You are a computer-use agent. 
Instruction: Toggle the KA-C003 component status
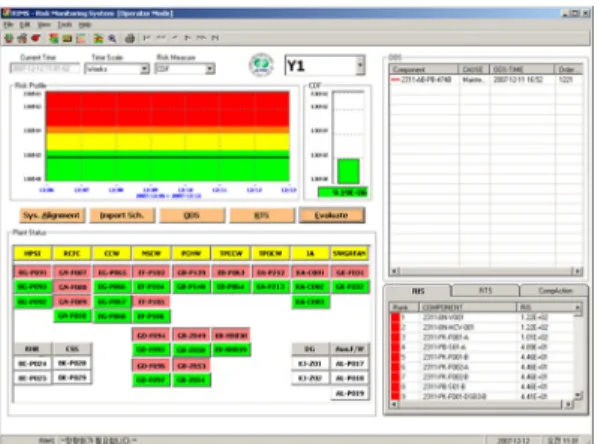pos(310,302)
